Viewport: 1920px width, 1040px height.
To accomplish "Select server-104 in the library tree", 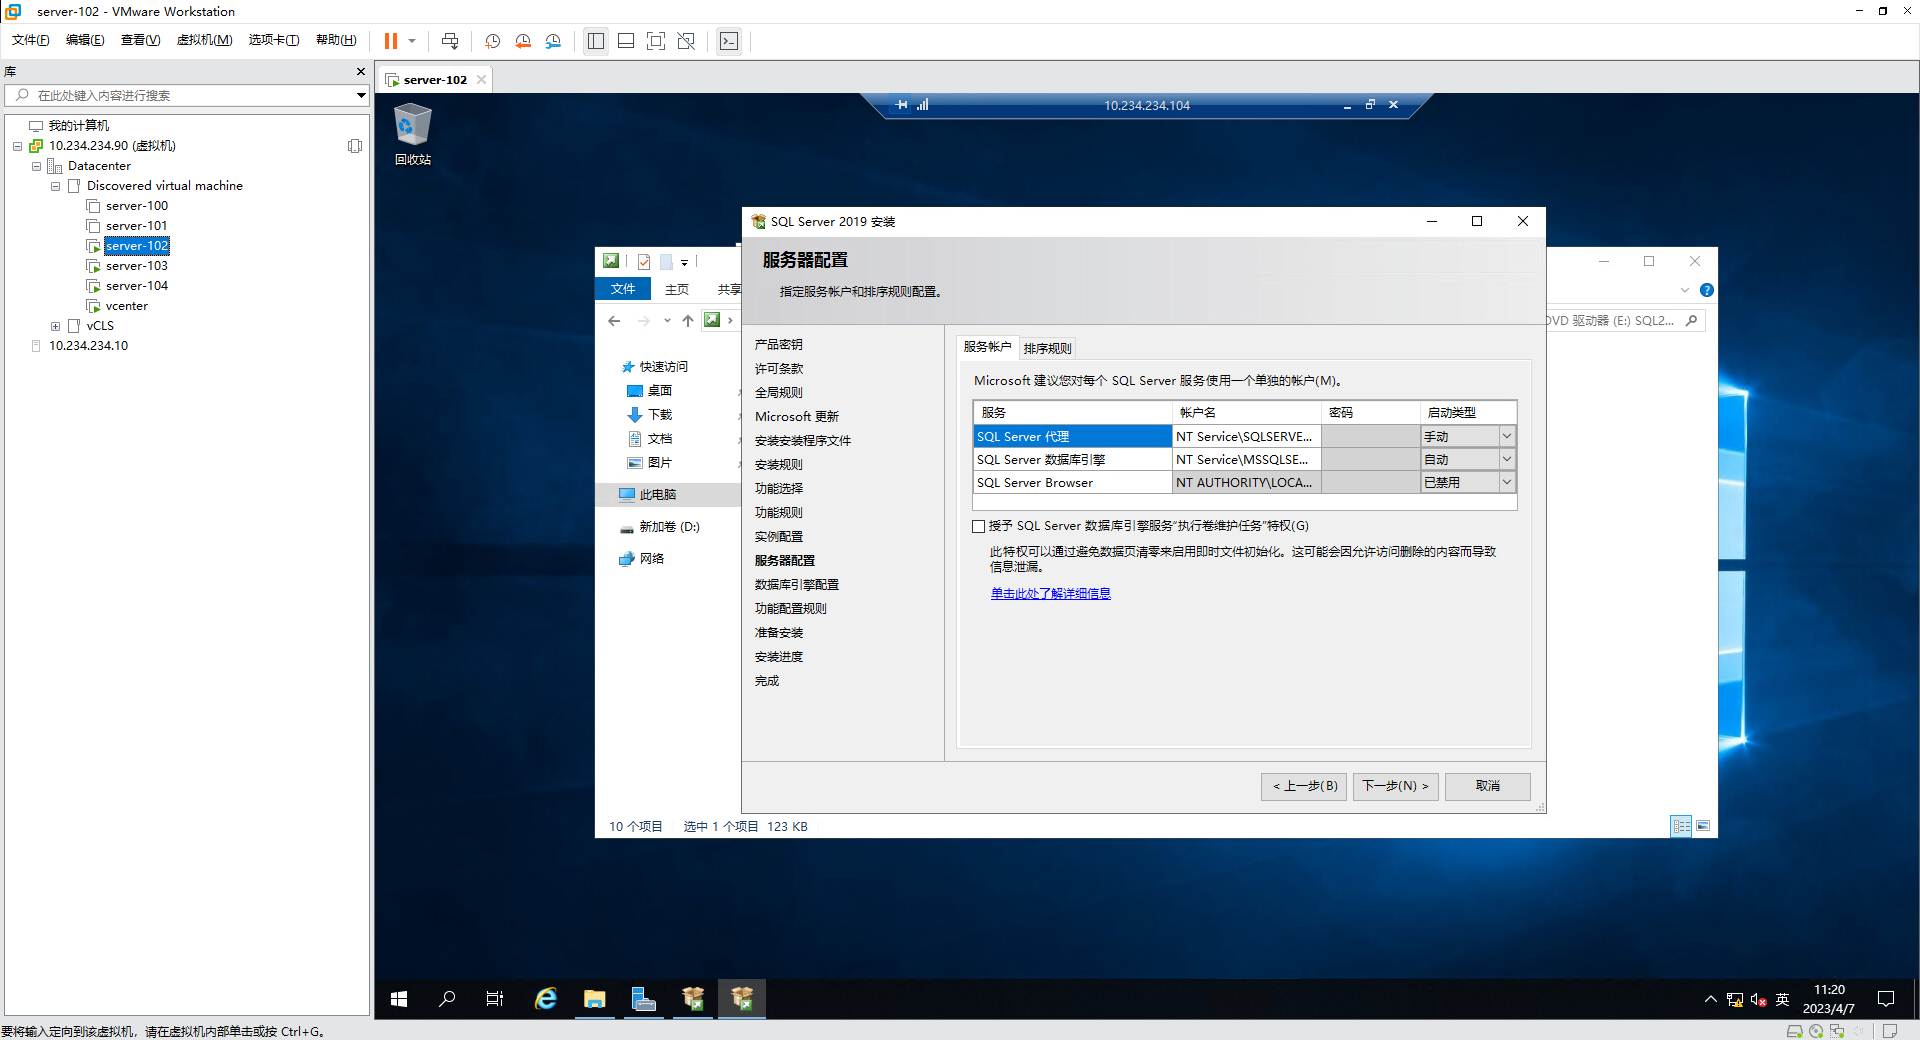I will (x=137, y=286).
